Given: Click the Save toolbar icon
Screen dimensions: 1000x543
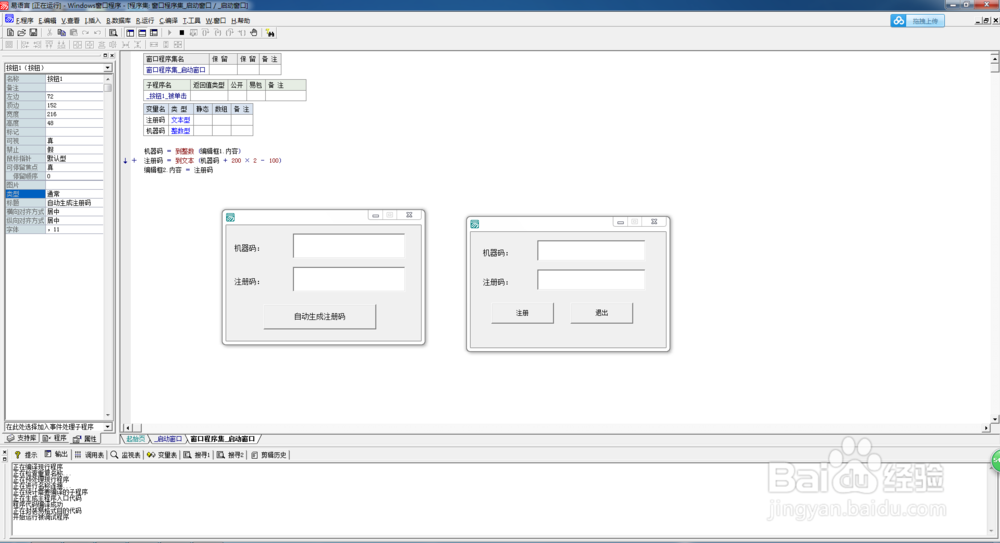Looking at the screenshot, I should point(33,33).
